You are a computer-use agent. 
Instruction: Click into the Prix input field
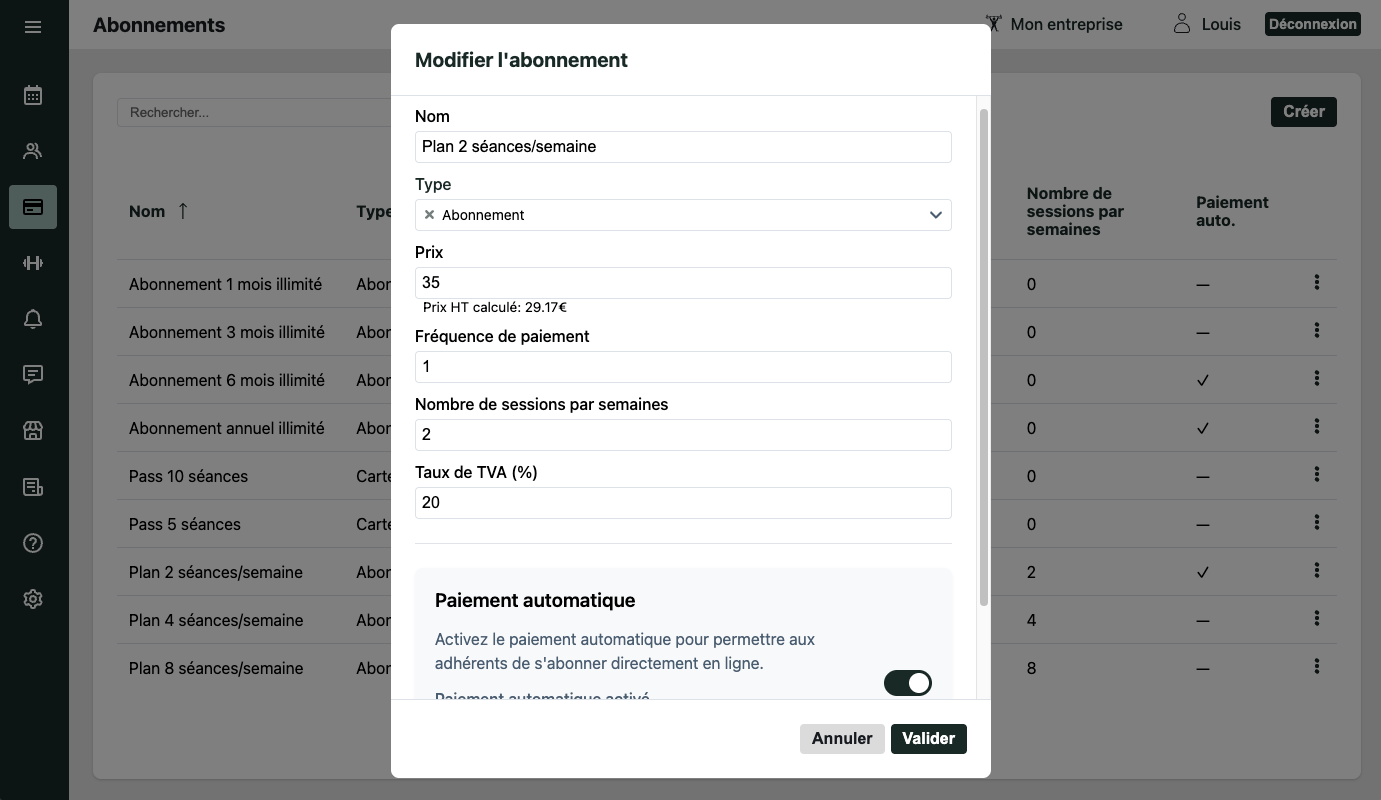tap(683, 283)
